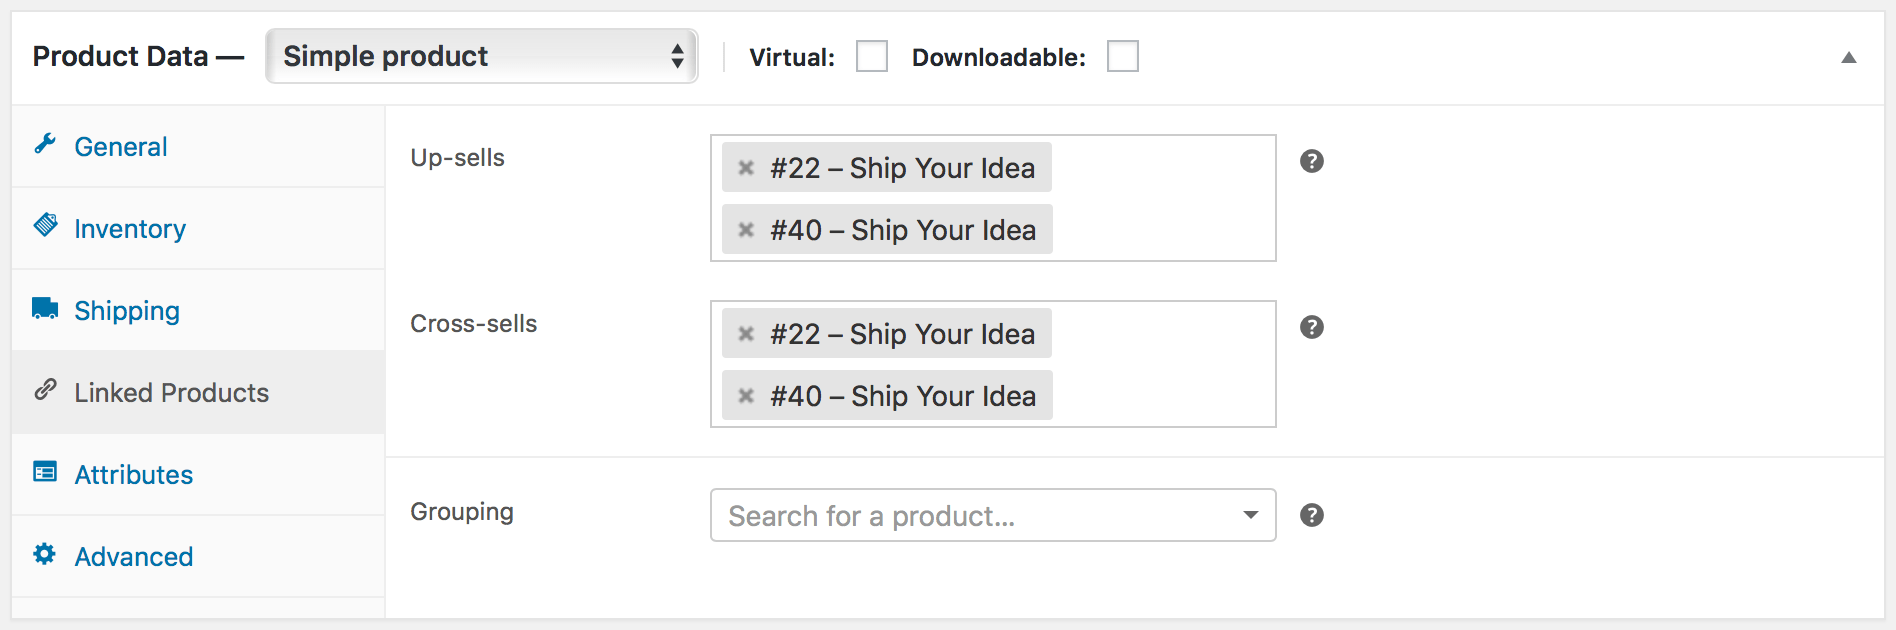Select the General wrench tab icon
The height and width of the screenshot is (630, 1896).
45,145
